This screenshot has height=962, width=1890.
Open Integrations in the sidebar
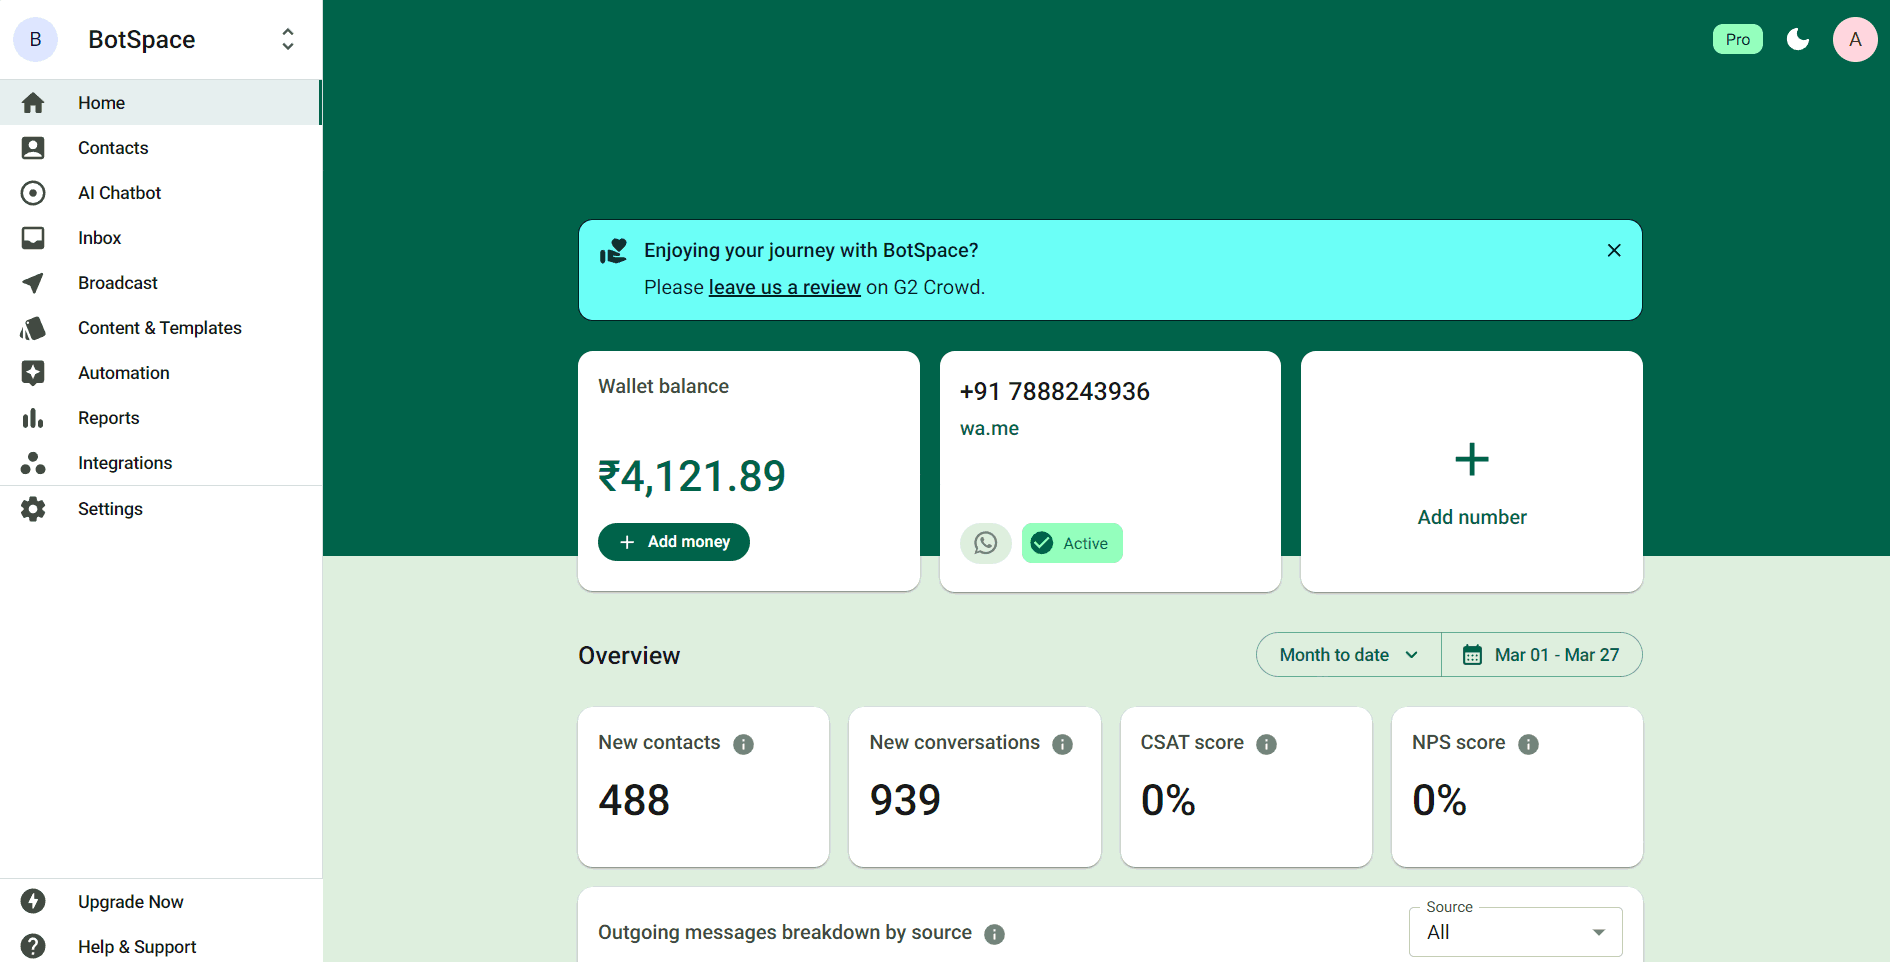point(161,463)
